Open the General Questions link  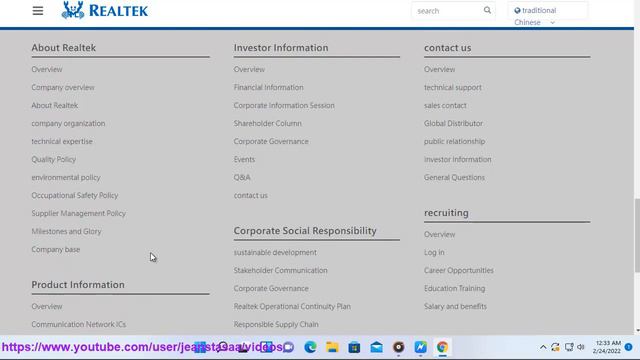point(454,177)
